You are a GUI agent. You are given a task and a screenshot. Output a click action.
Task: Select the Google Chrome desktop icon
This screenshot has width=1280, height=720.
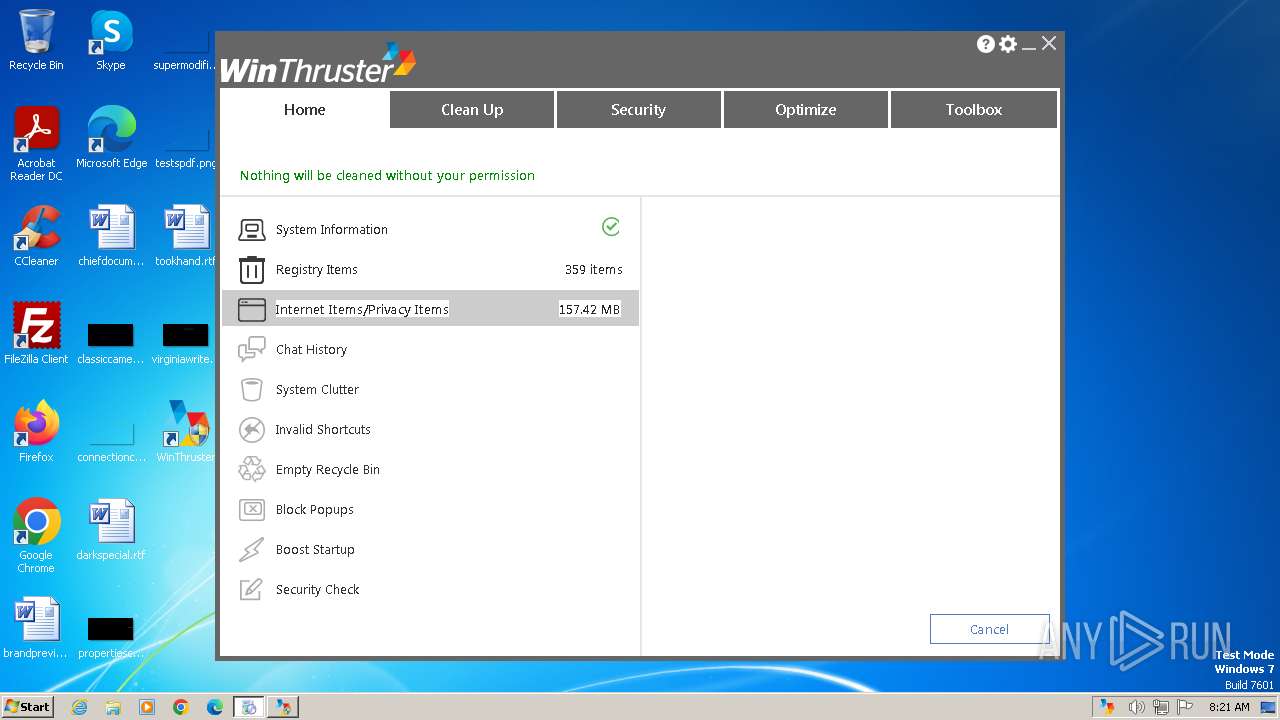[36, 536]
